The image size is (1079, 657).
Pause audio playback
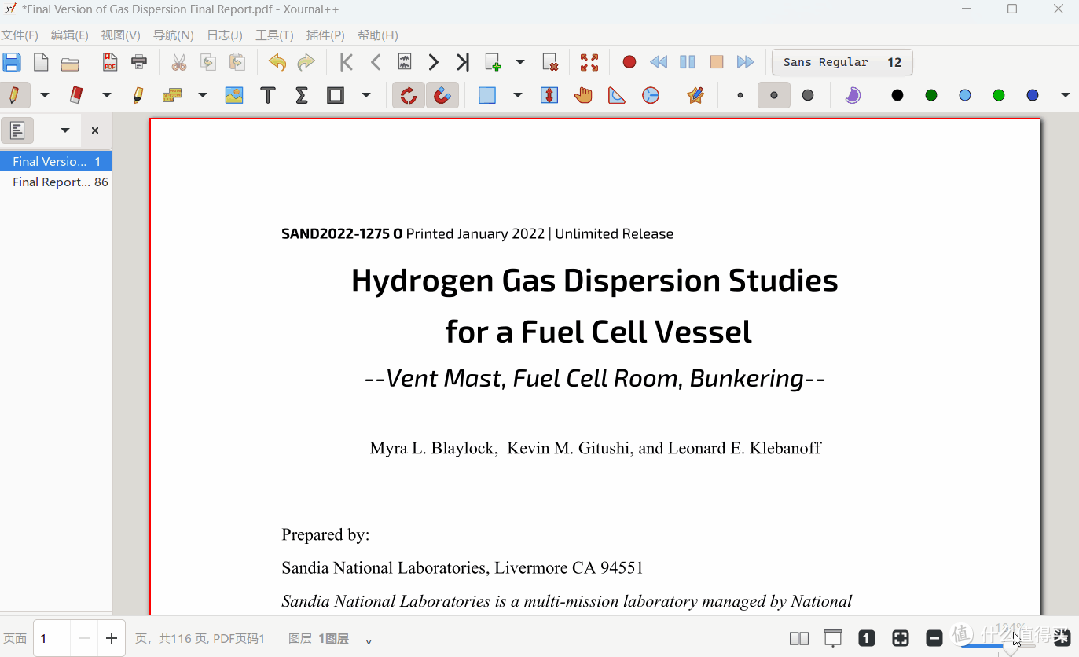click(x=687, y=62)
